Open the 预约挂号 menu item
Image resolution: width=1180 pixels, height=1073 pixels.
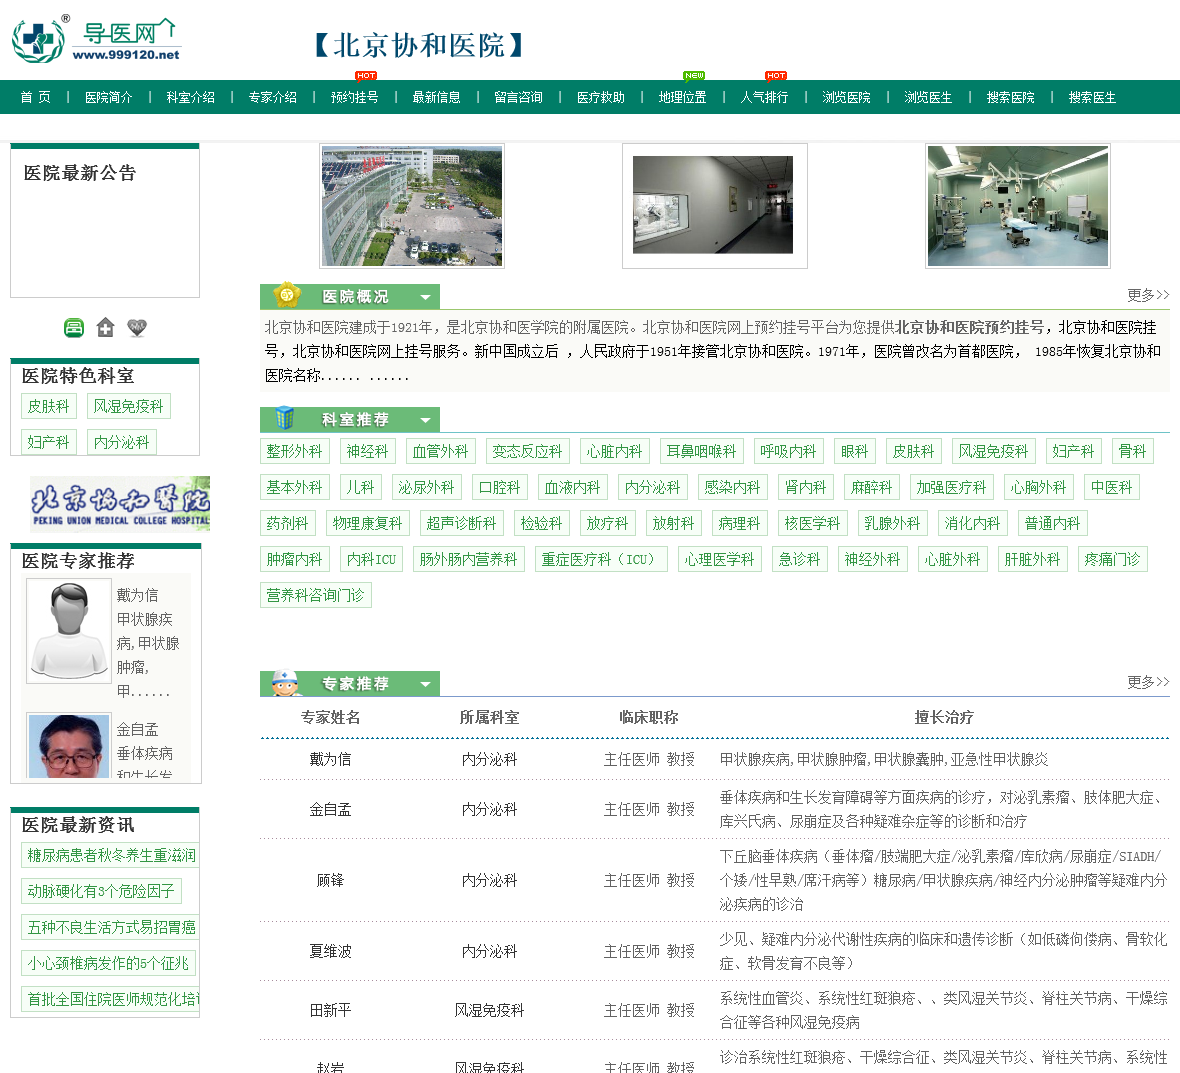coord(354,97)
